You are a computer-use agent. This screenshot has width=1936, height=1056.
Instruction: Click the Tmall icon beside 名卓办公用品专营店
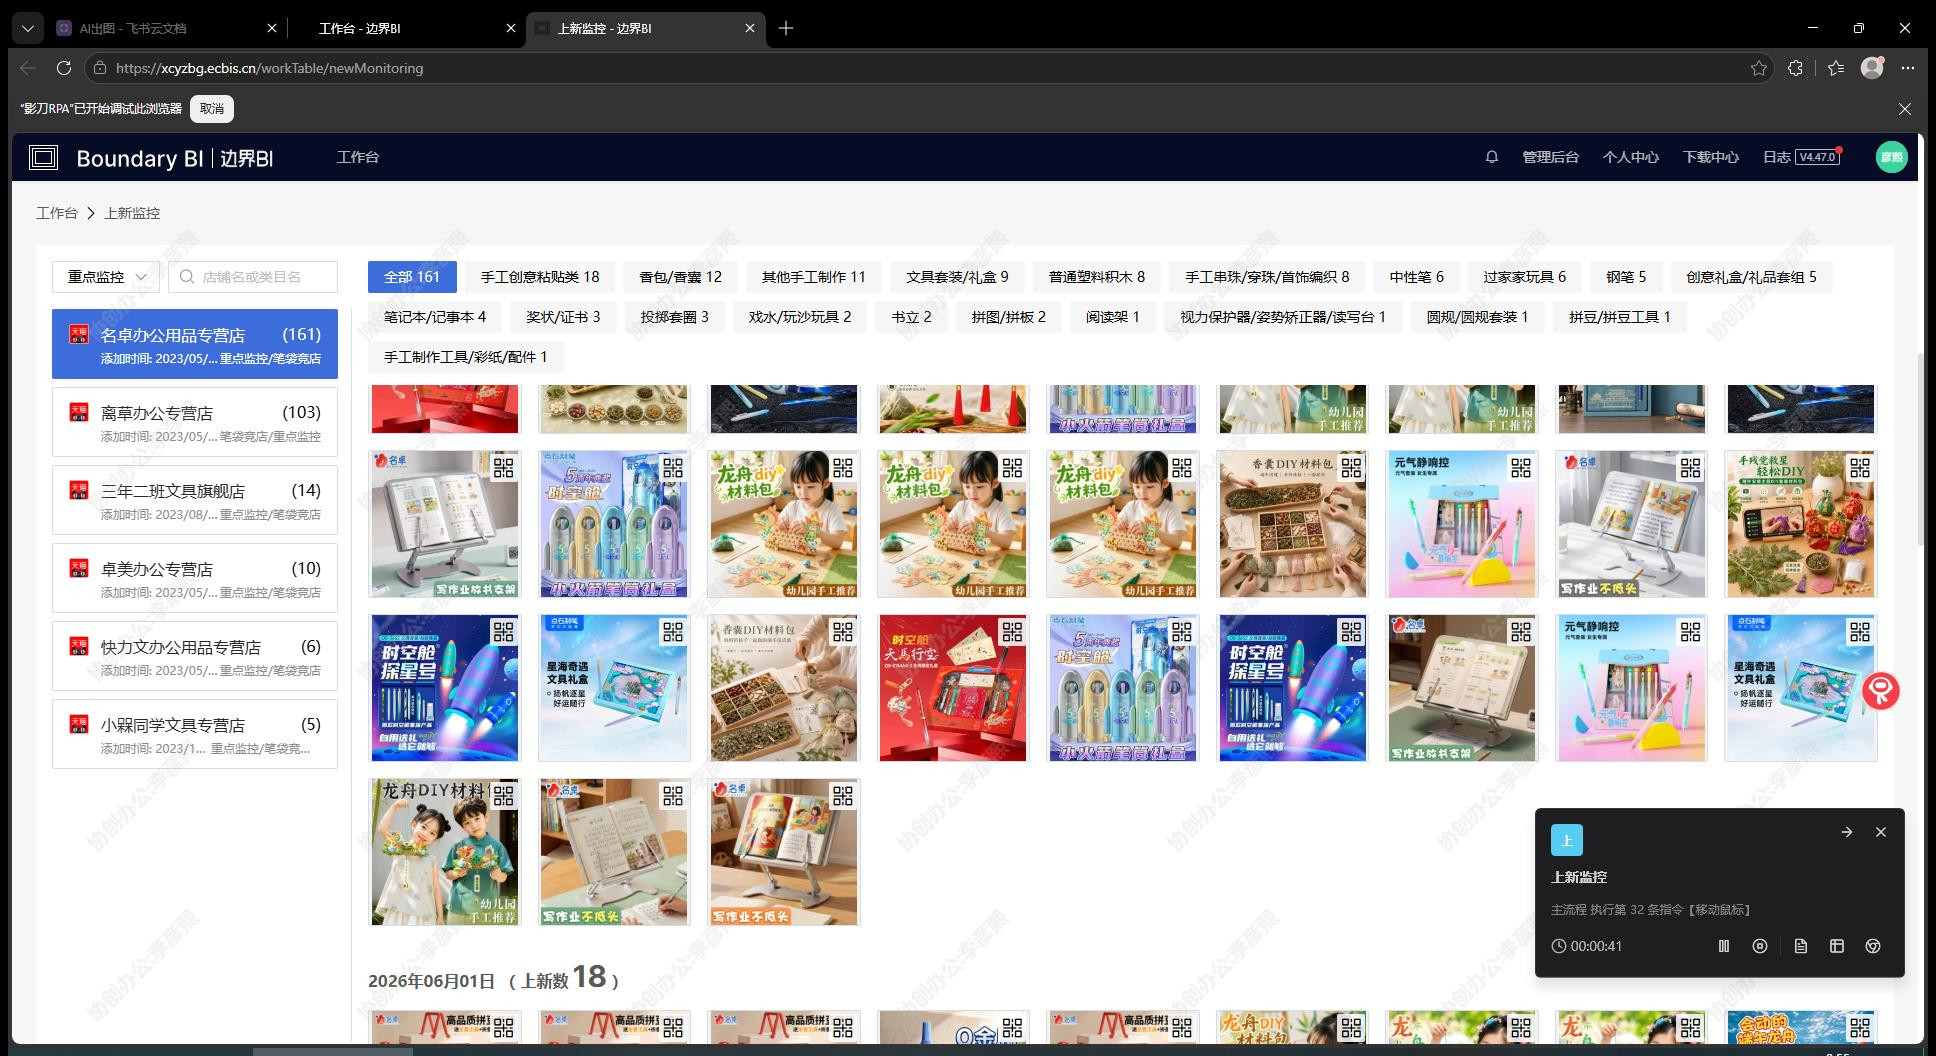pos(79,334)
